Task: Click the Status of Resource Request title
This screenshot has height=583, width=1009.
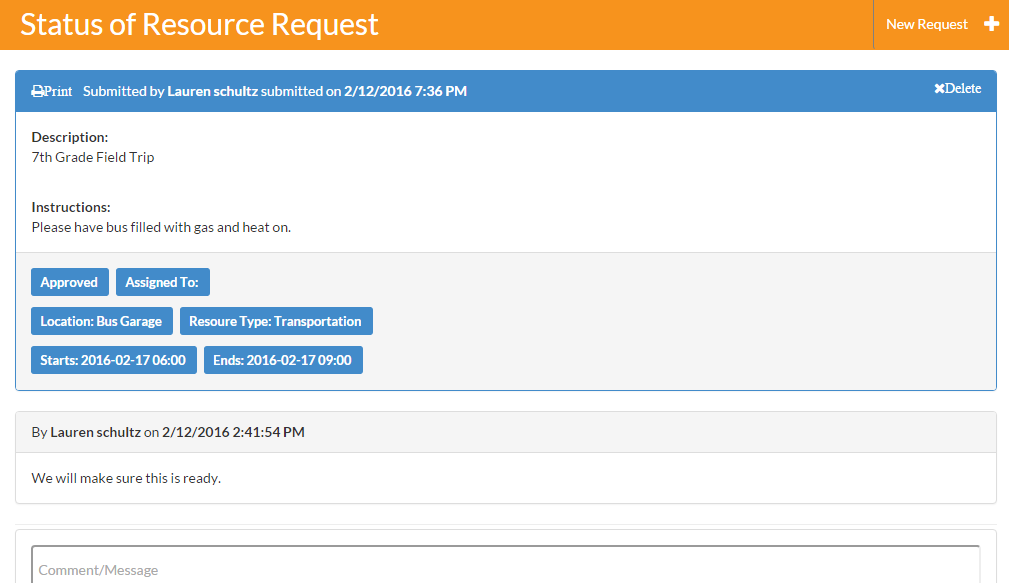Action: point(199,24)
